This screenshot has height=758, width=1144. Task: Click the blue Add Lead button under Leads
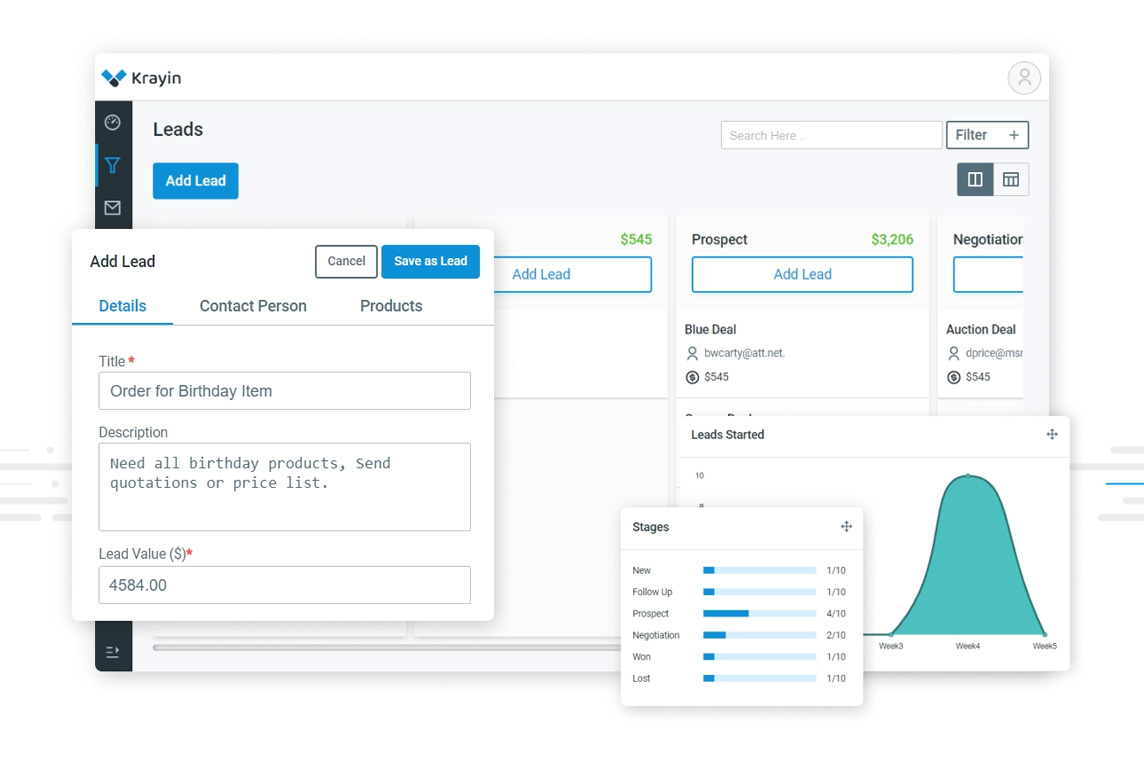196,181
